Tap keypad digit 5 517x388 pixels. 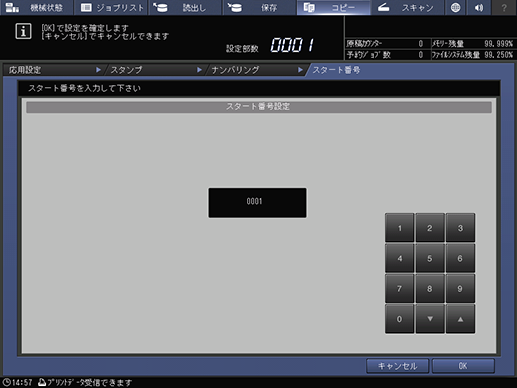point(430,258)
